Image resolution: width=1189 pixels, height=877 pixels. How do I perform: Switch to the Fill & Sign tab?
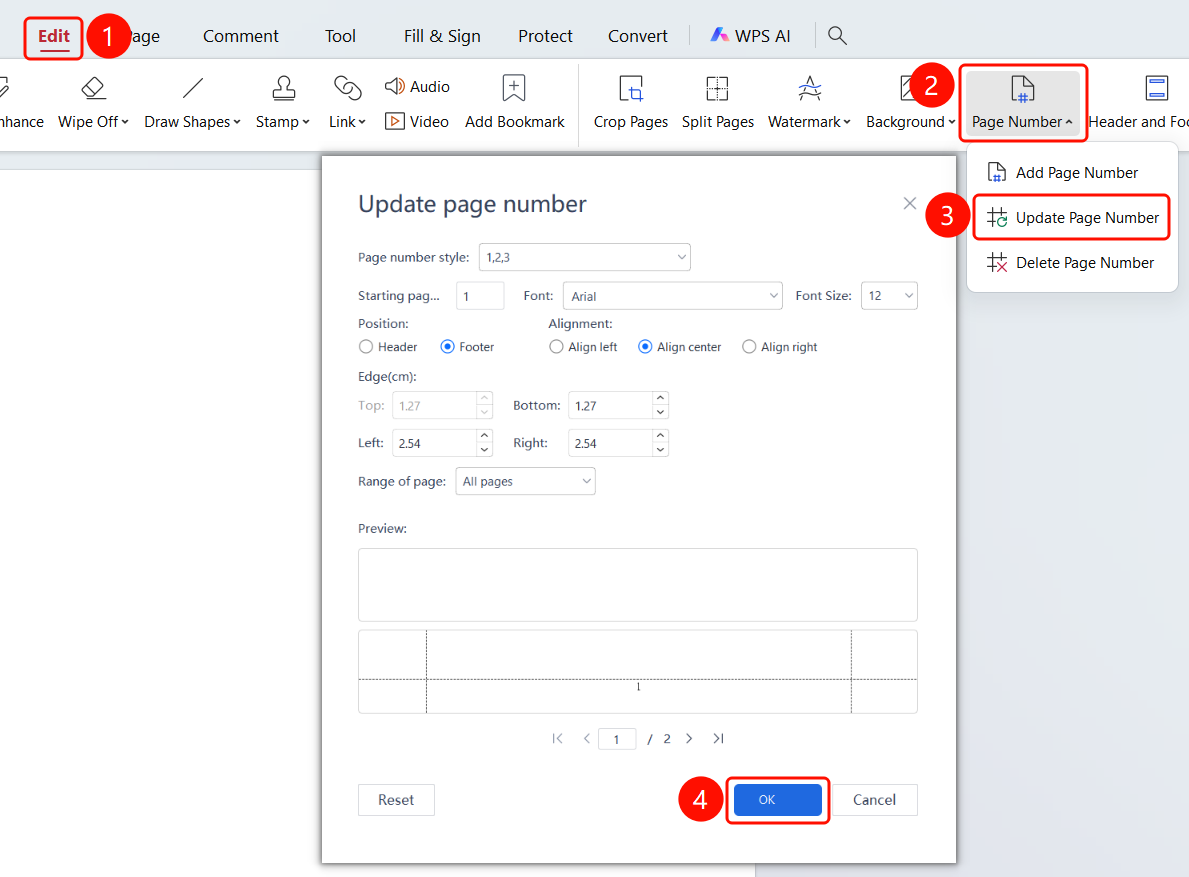442,36
